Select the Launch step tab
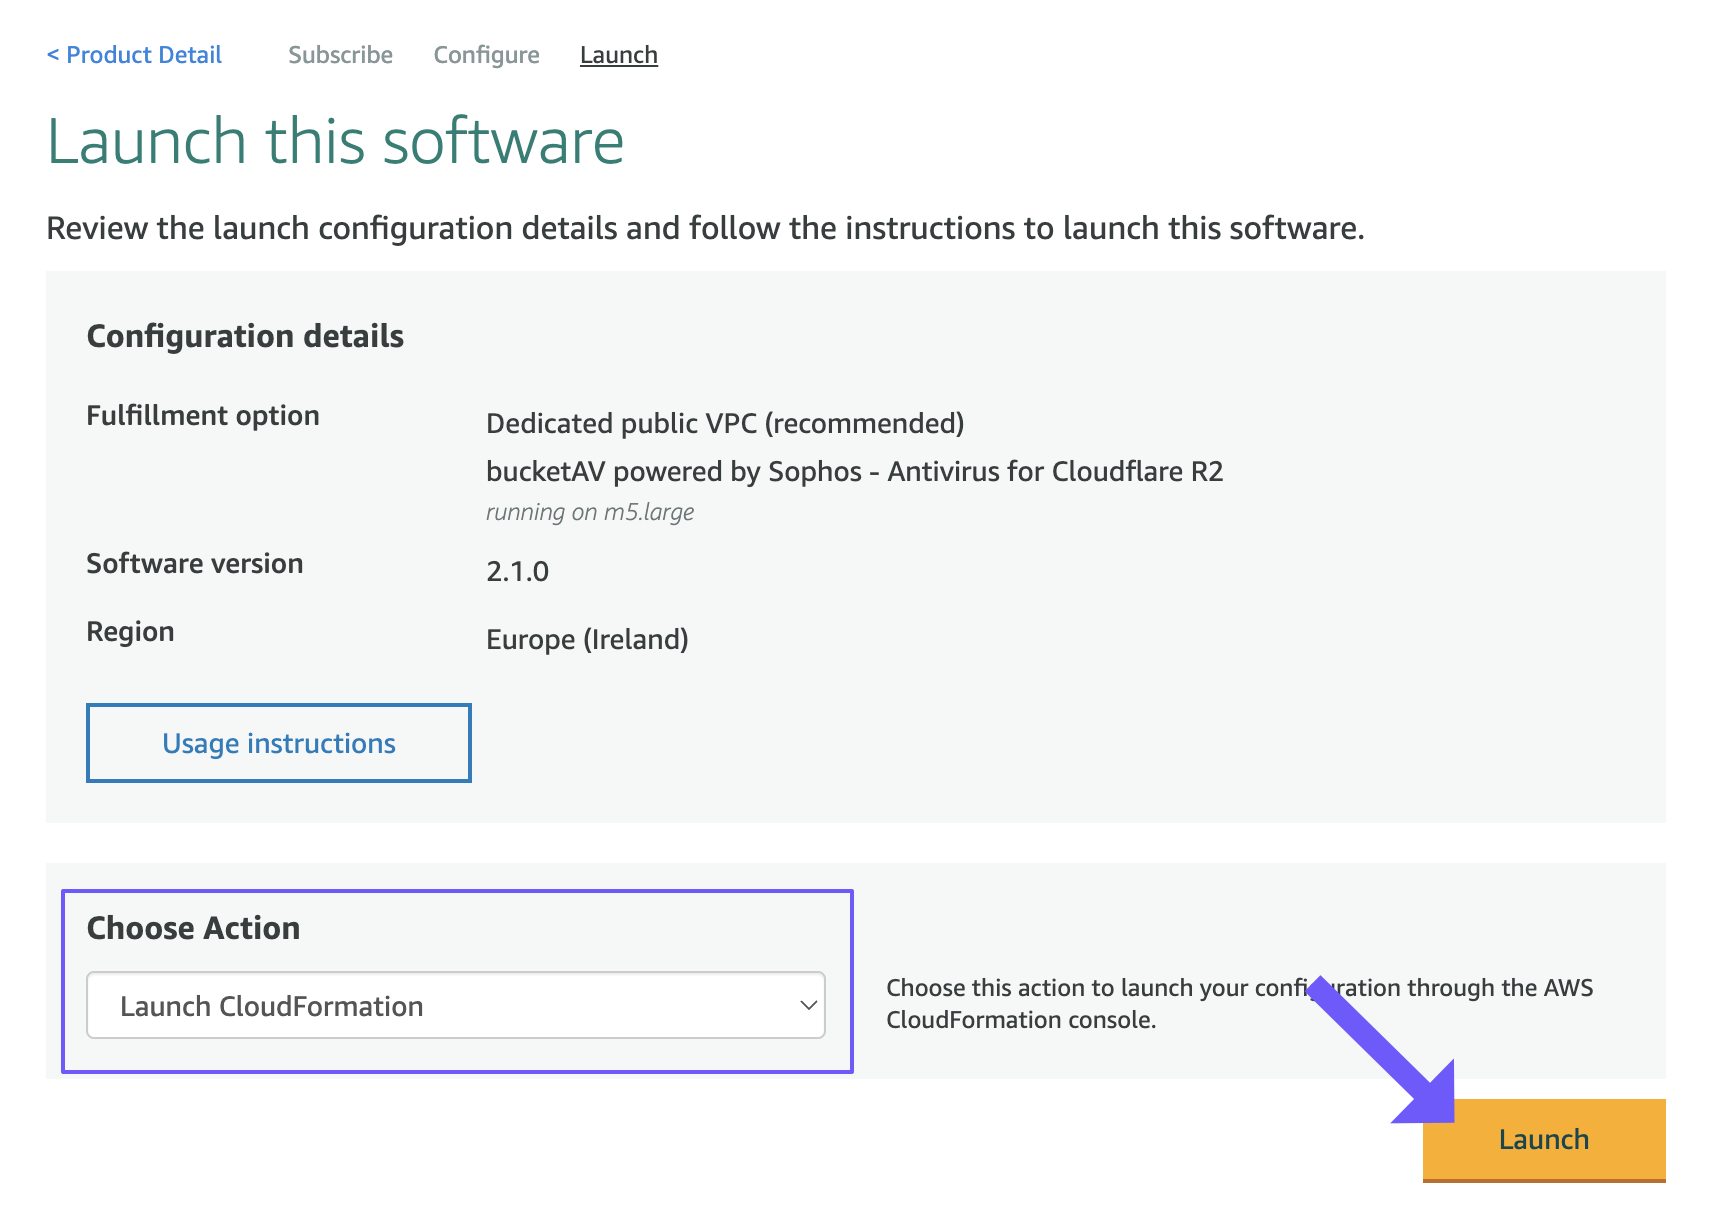This screenshot has width=1710, height=1211. click(618, 55)
